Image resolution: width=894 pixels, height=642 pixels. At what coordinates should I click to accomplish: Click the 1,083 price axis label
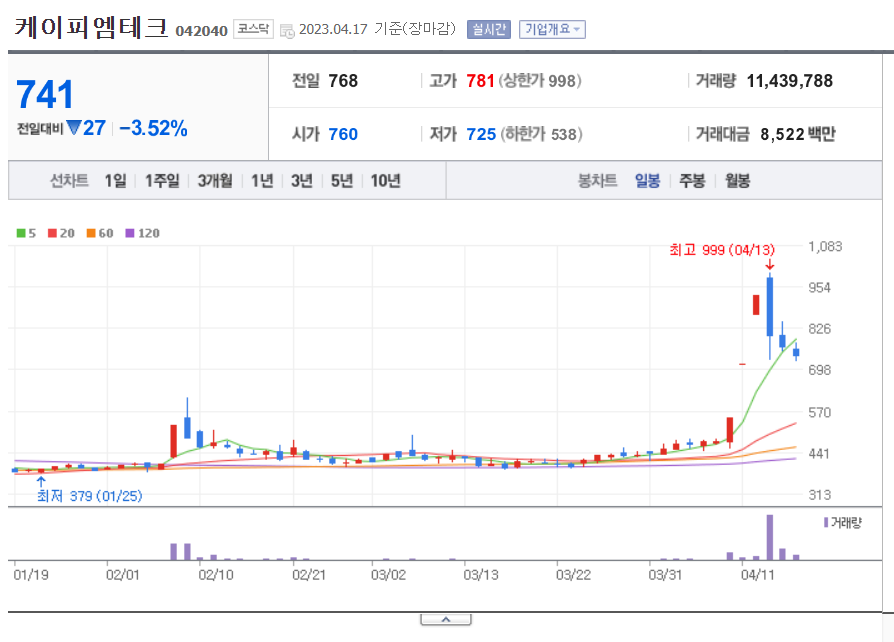825,246
